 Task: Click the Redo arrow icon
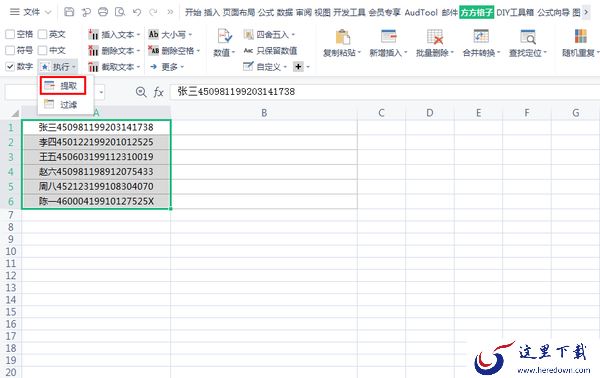pyautogui.click(x=153, y=12)
